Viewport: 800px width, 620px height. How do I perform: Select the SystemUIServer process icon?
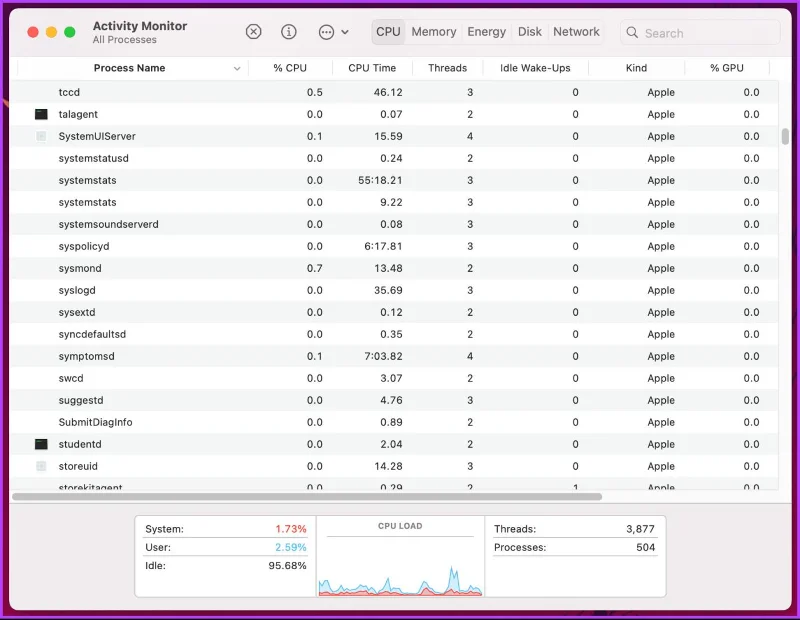pos(41,136)
